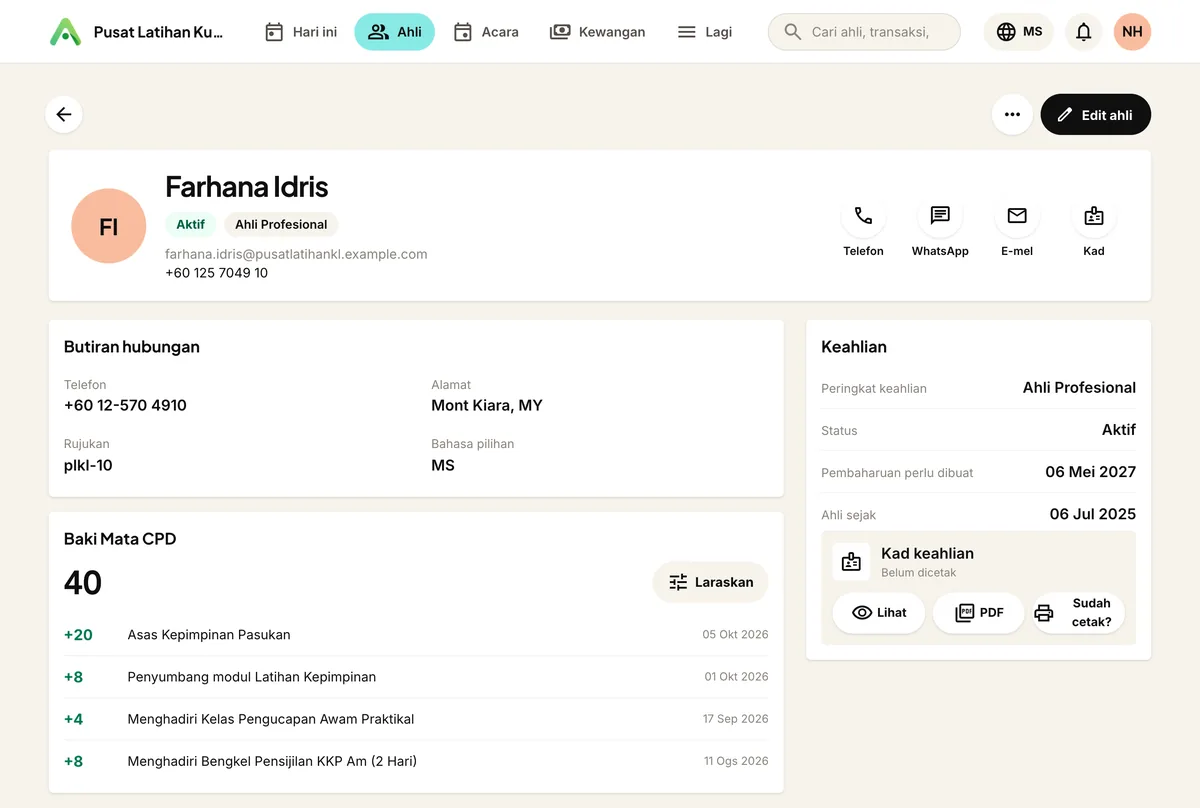Expand the Lagi menu
Image resolution: width=1200 pixels, height=808 pixels.
[705, 32]
